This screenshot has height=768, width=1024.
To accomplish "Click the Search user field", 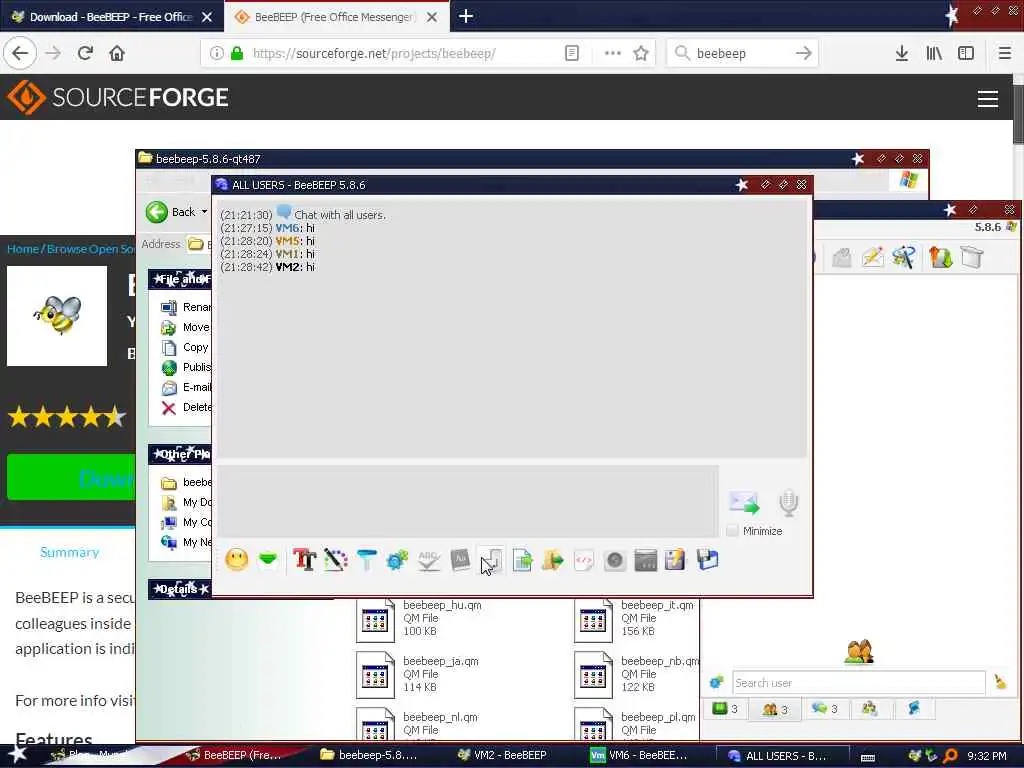I will coord(858,682).
